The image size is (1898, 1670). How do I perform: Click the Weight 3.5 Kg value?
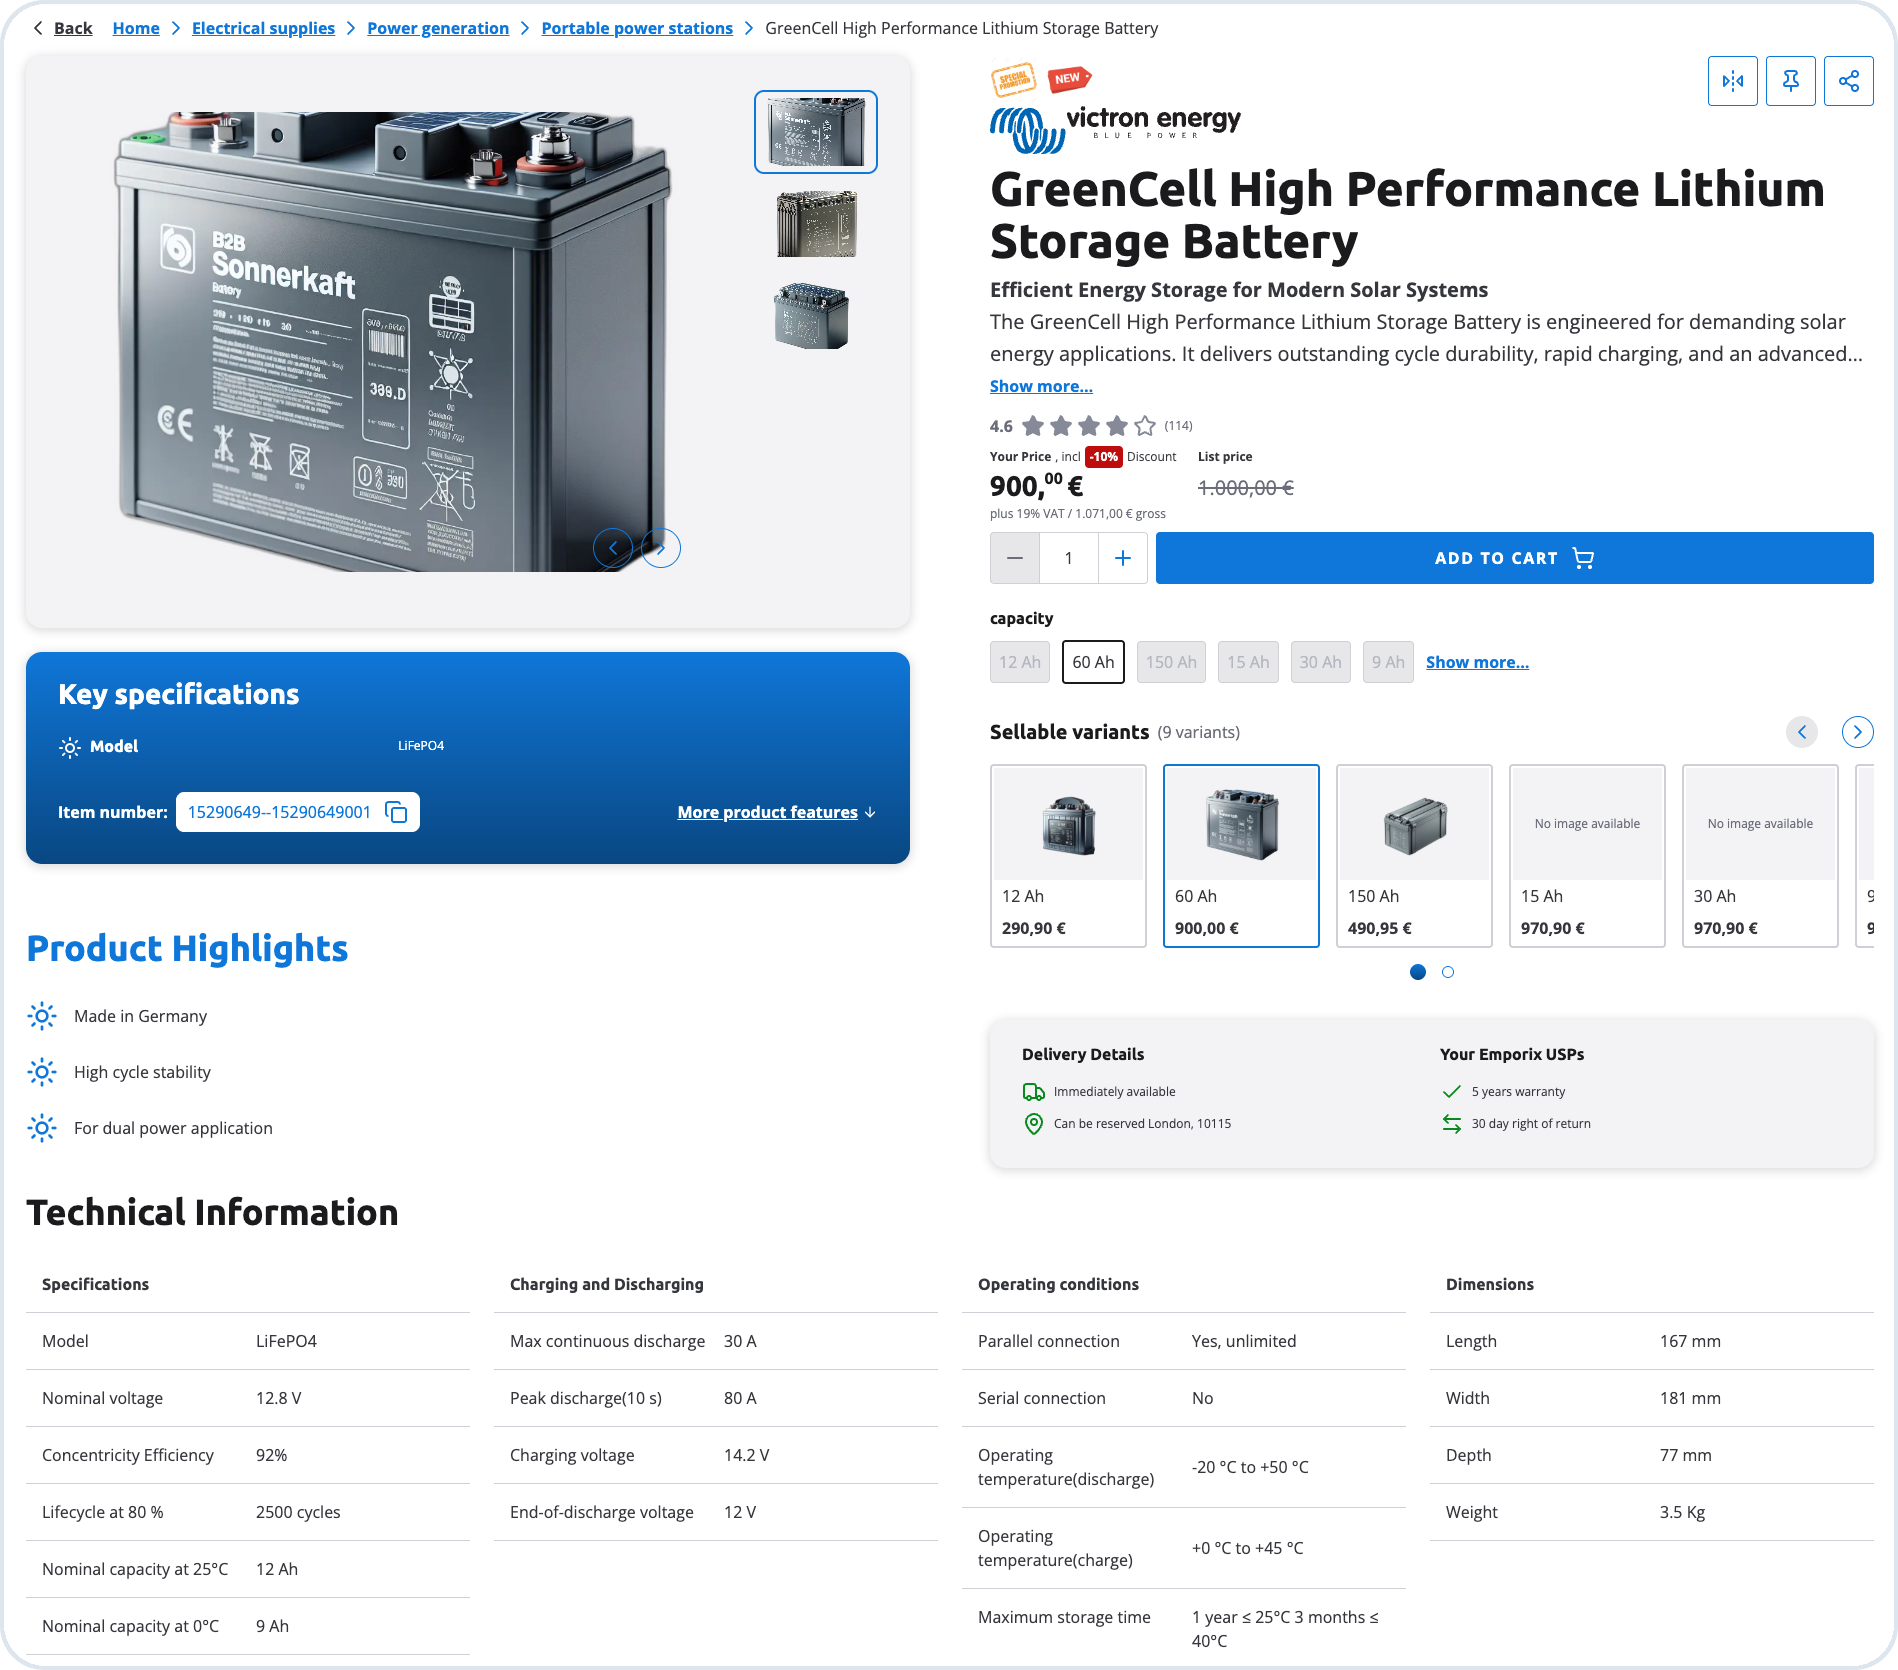click(1683, 1512)
